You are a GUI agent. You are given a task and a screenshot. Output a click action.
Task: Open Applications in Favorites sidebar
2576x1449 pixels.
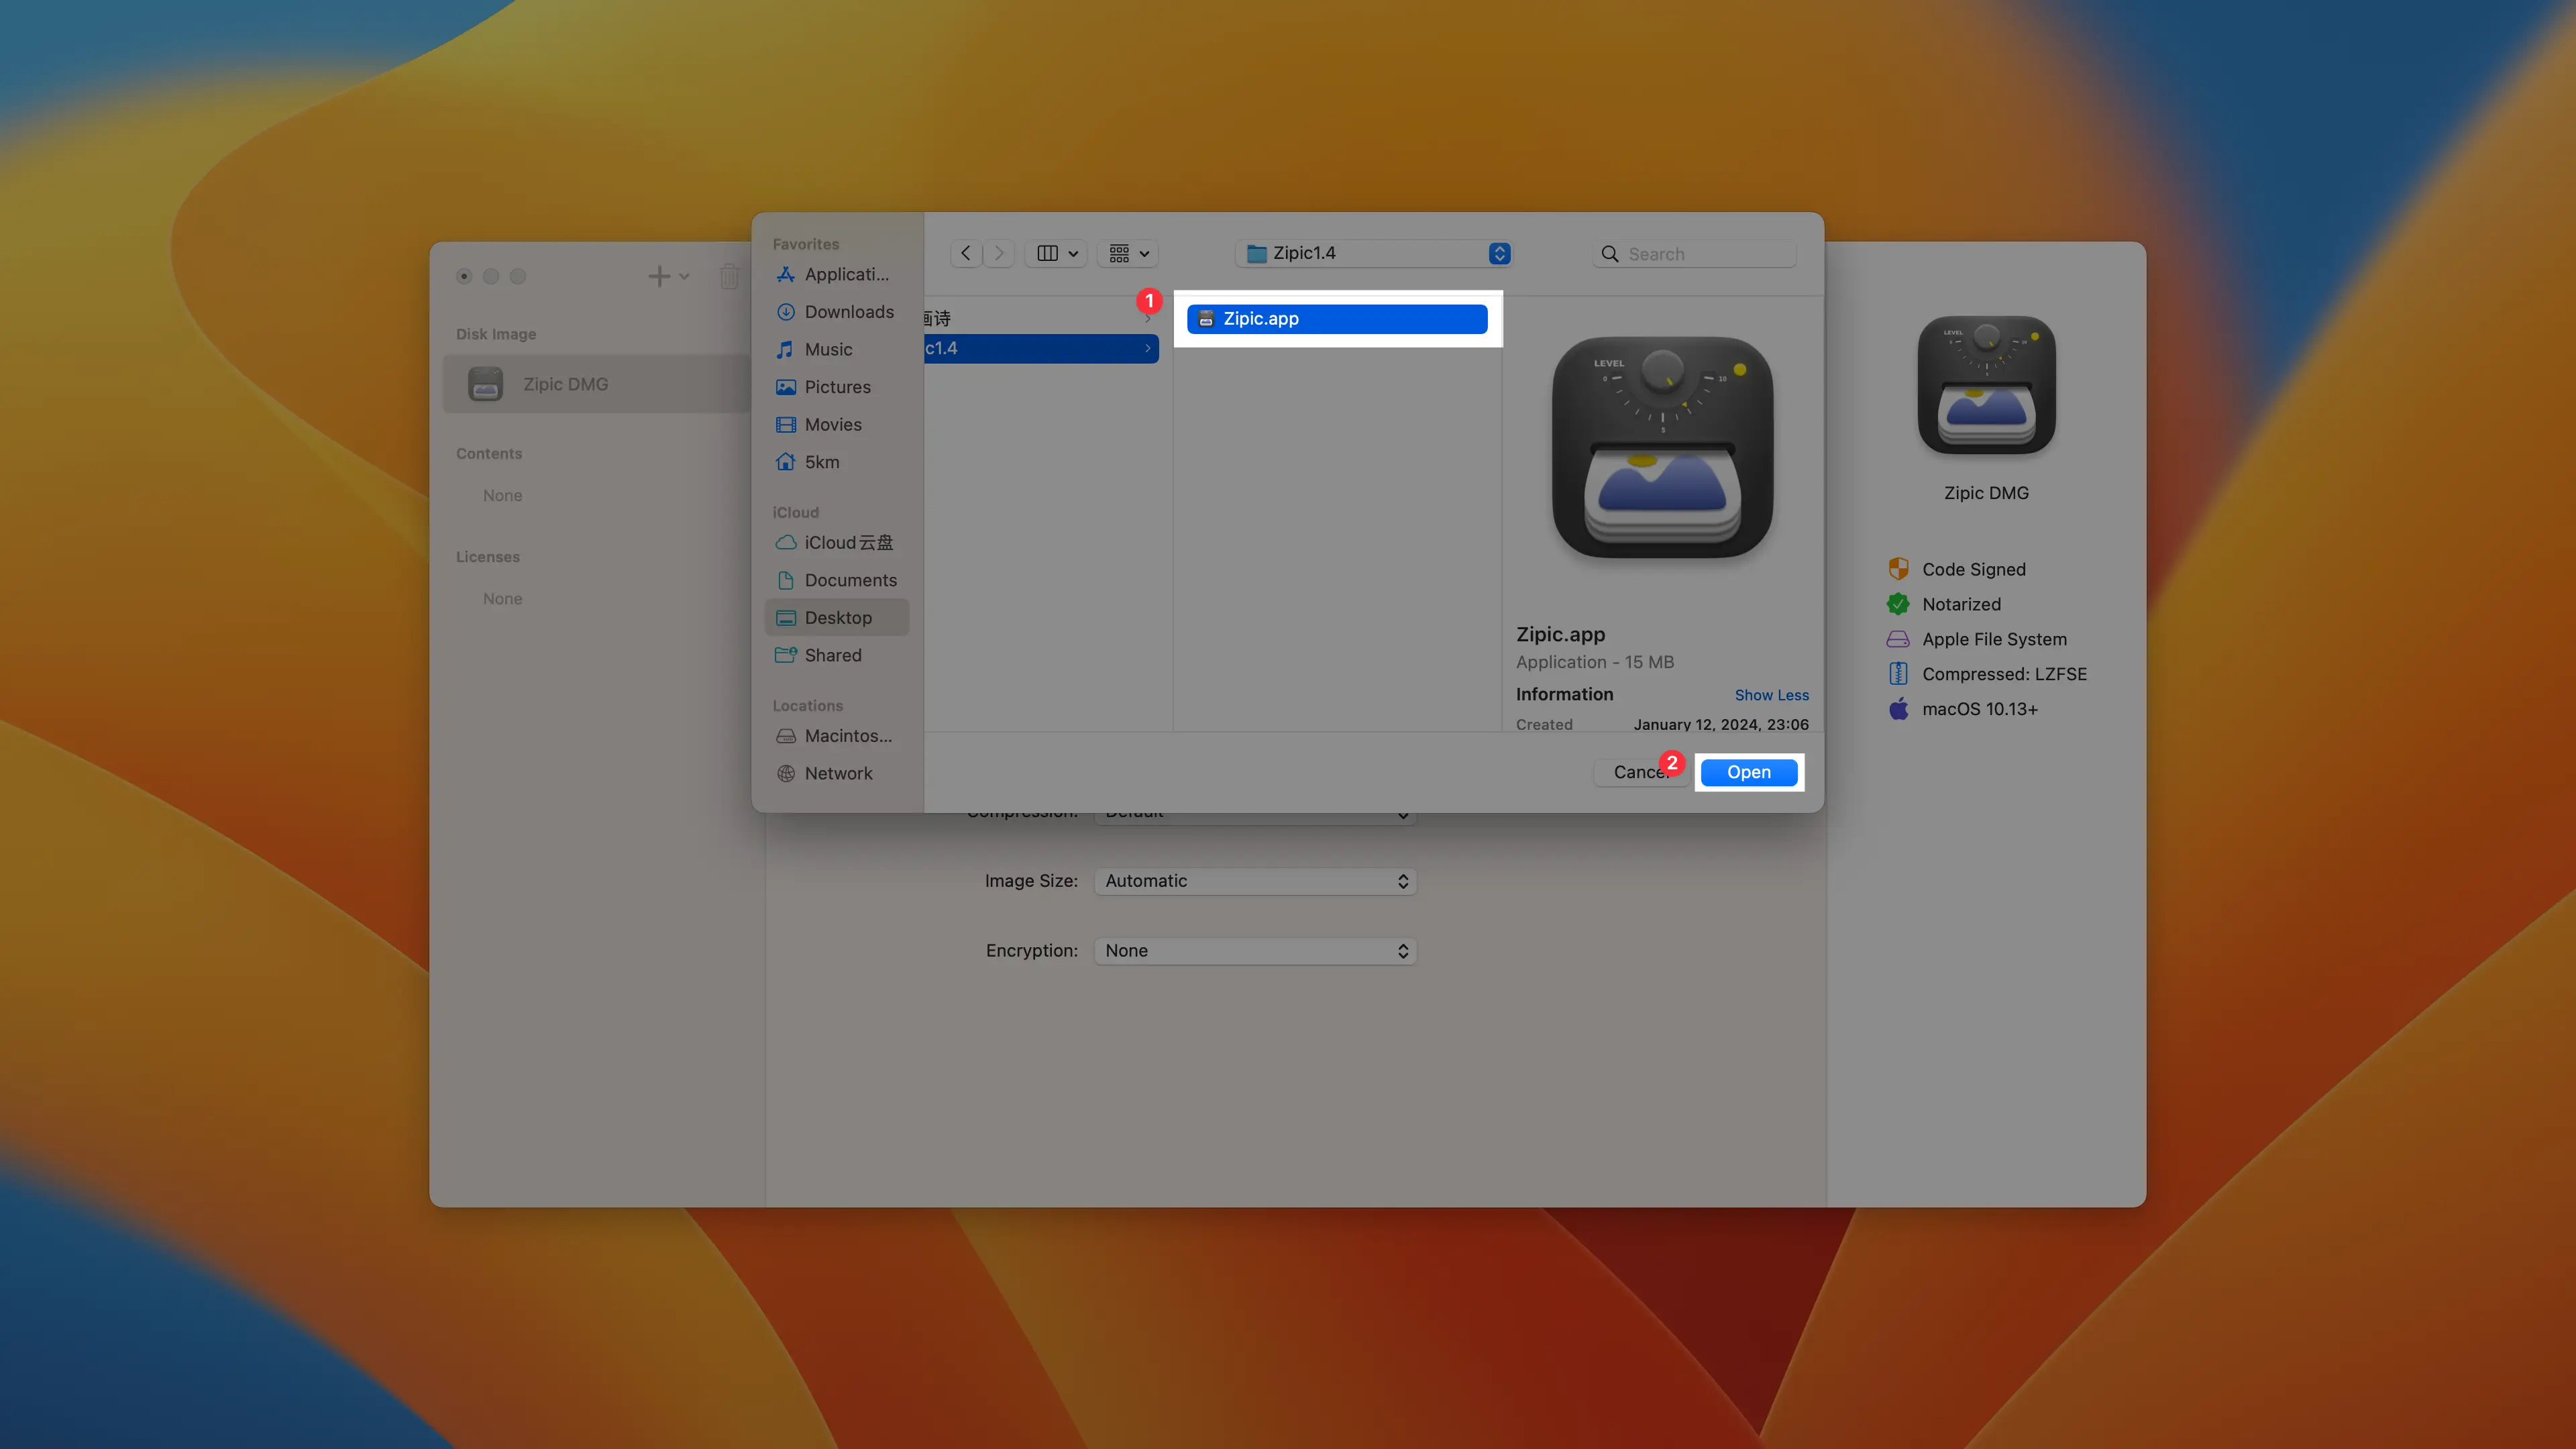pos(836,274)
